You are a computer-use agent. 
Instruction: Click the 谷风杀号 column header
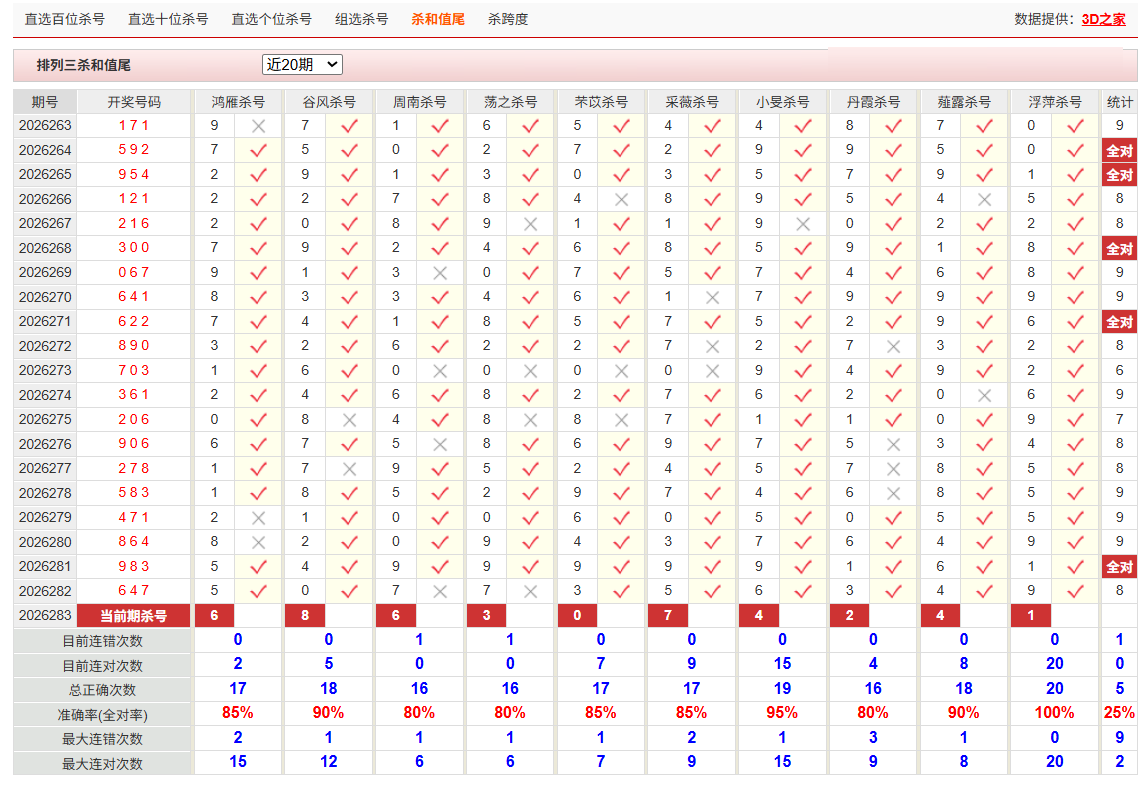(329, 102)
